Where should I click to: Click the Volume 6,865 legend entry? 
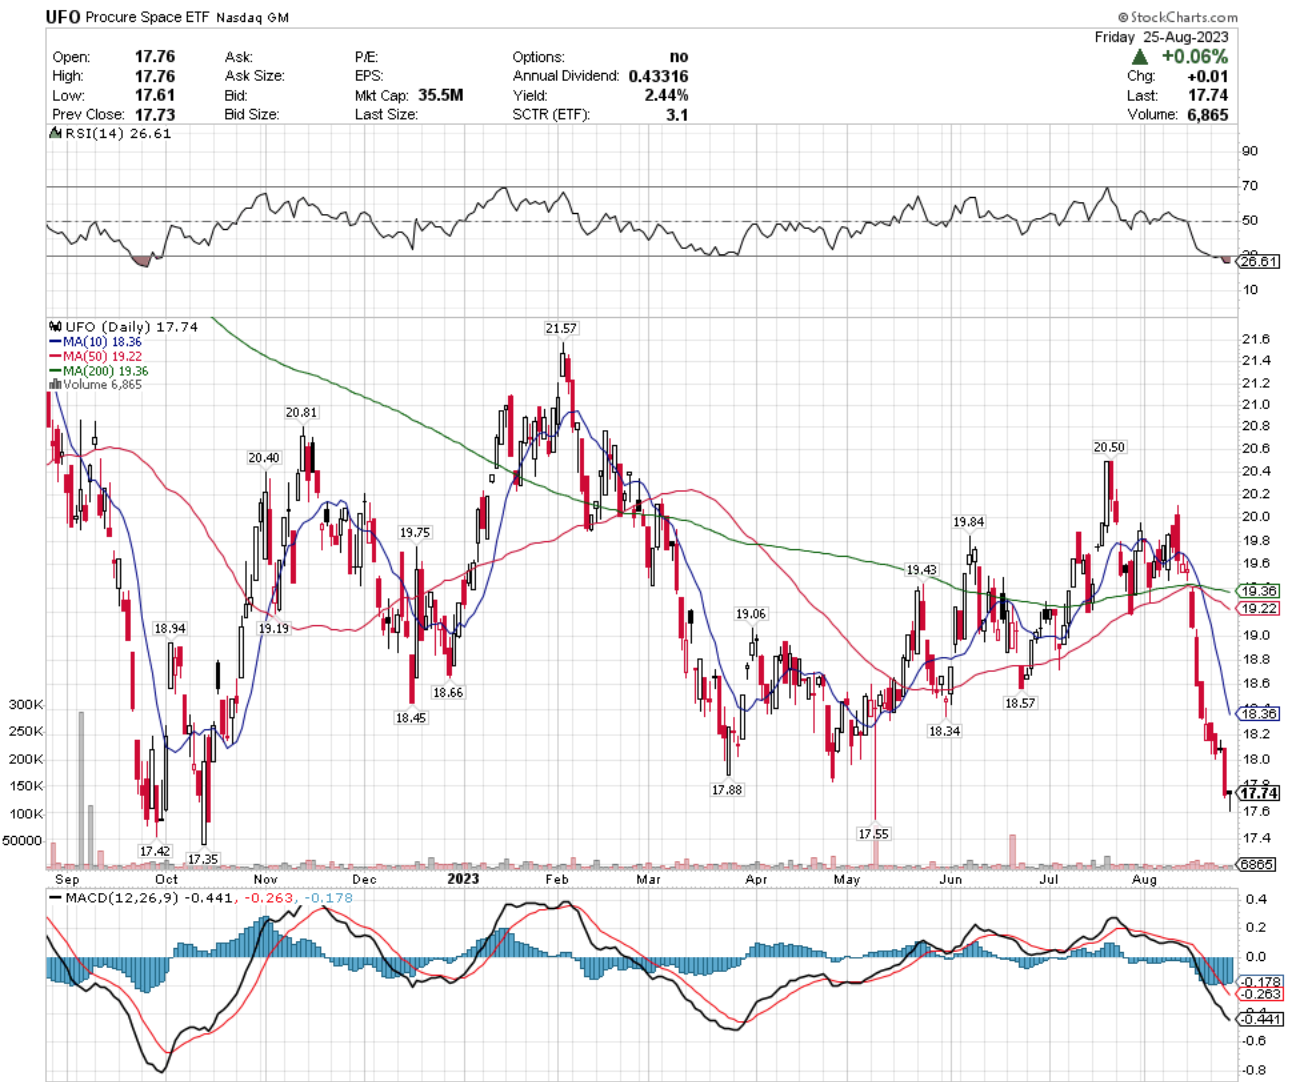point(96,384)
